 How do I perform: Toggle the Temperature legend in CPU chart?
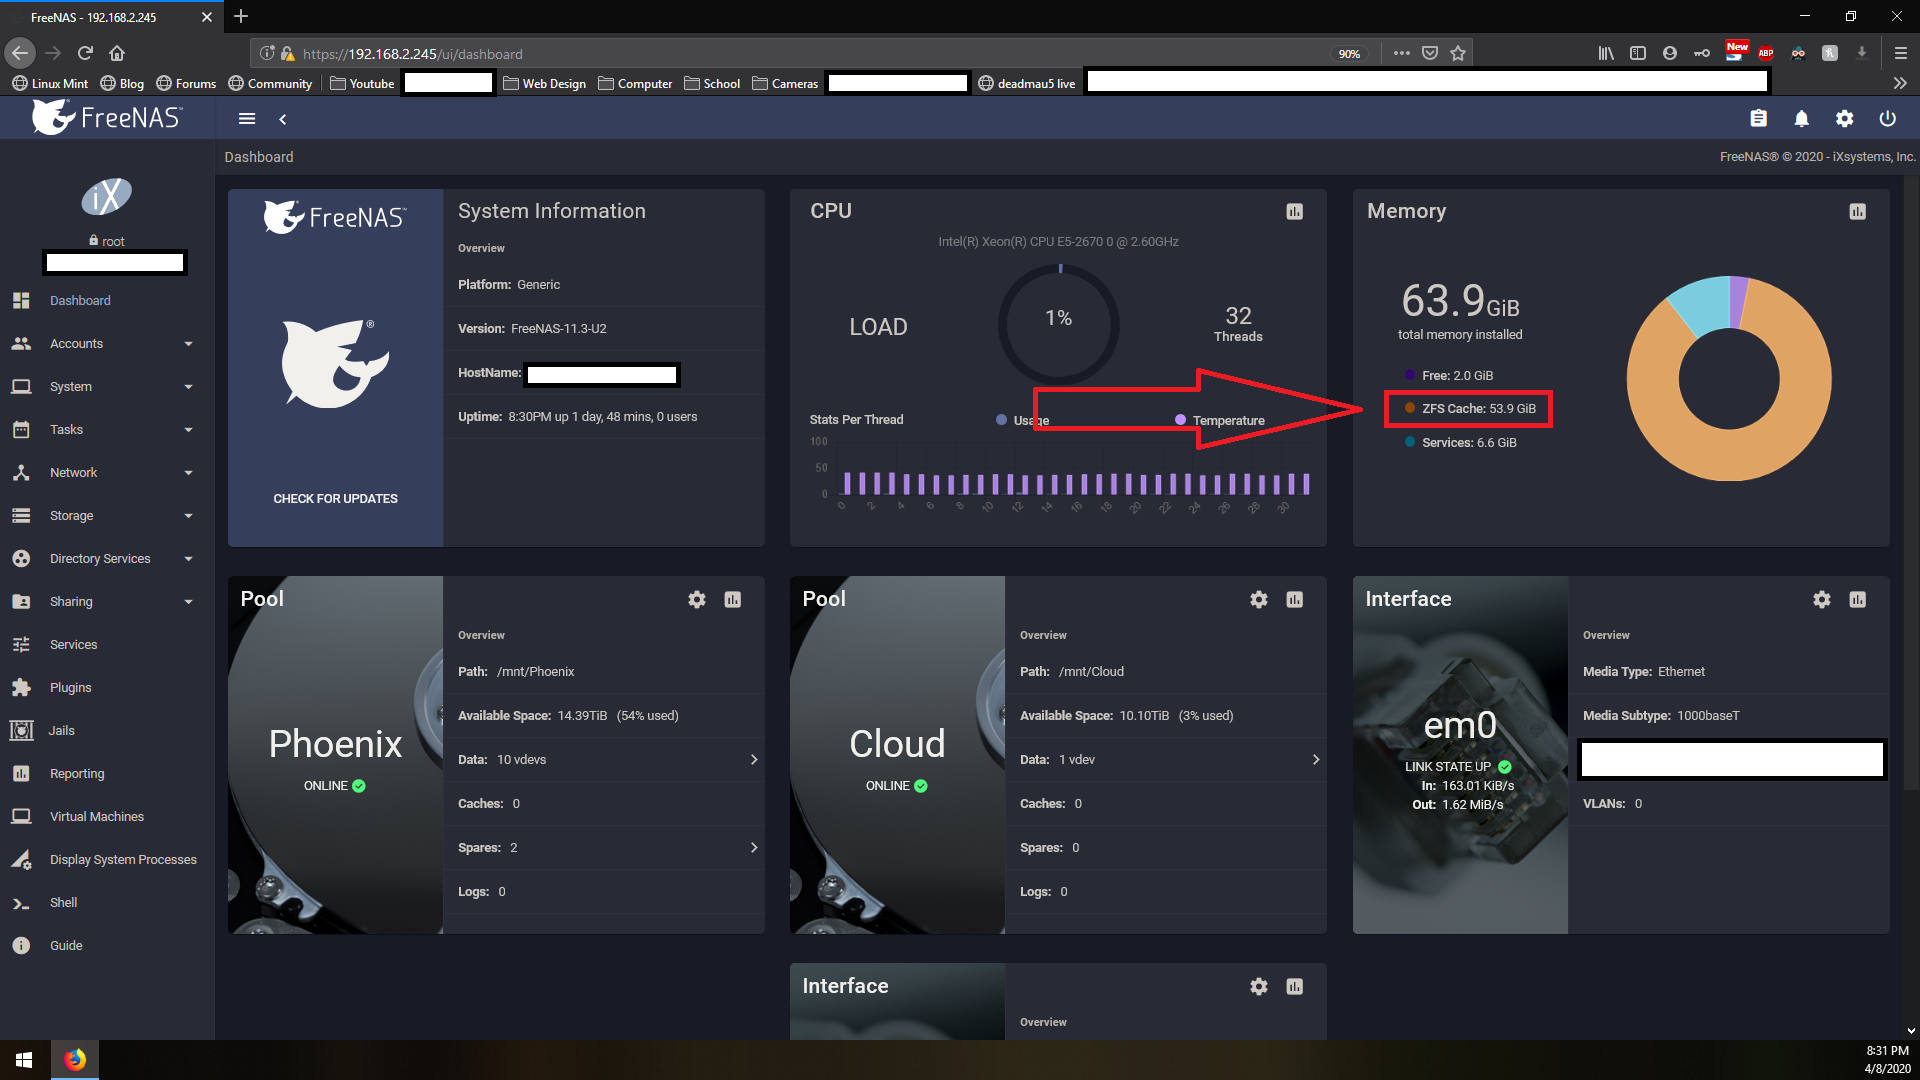tap(1220, 420)
